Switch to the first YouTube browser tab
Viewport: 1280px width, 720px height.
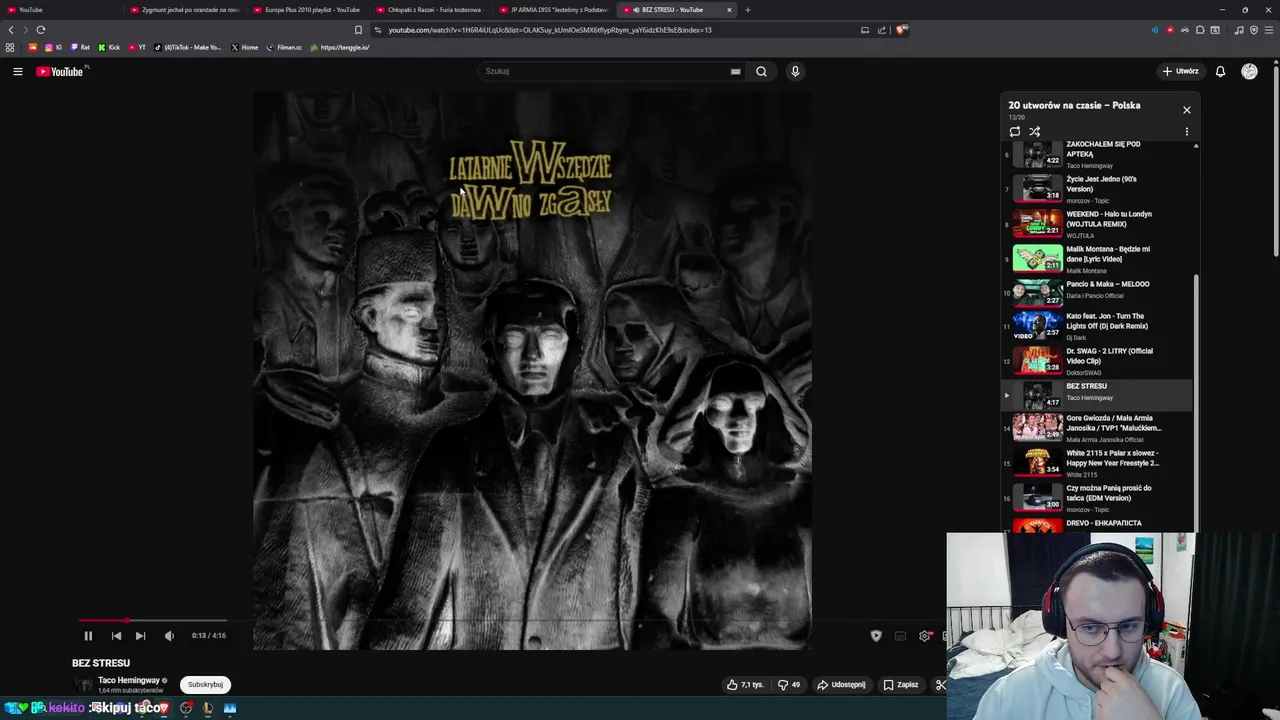60,10
